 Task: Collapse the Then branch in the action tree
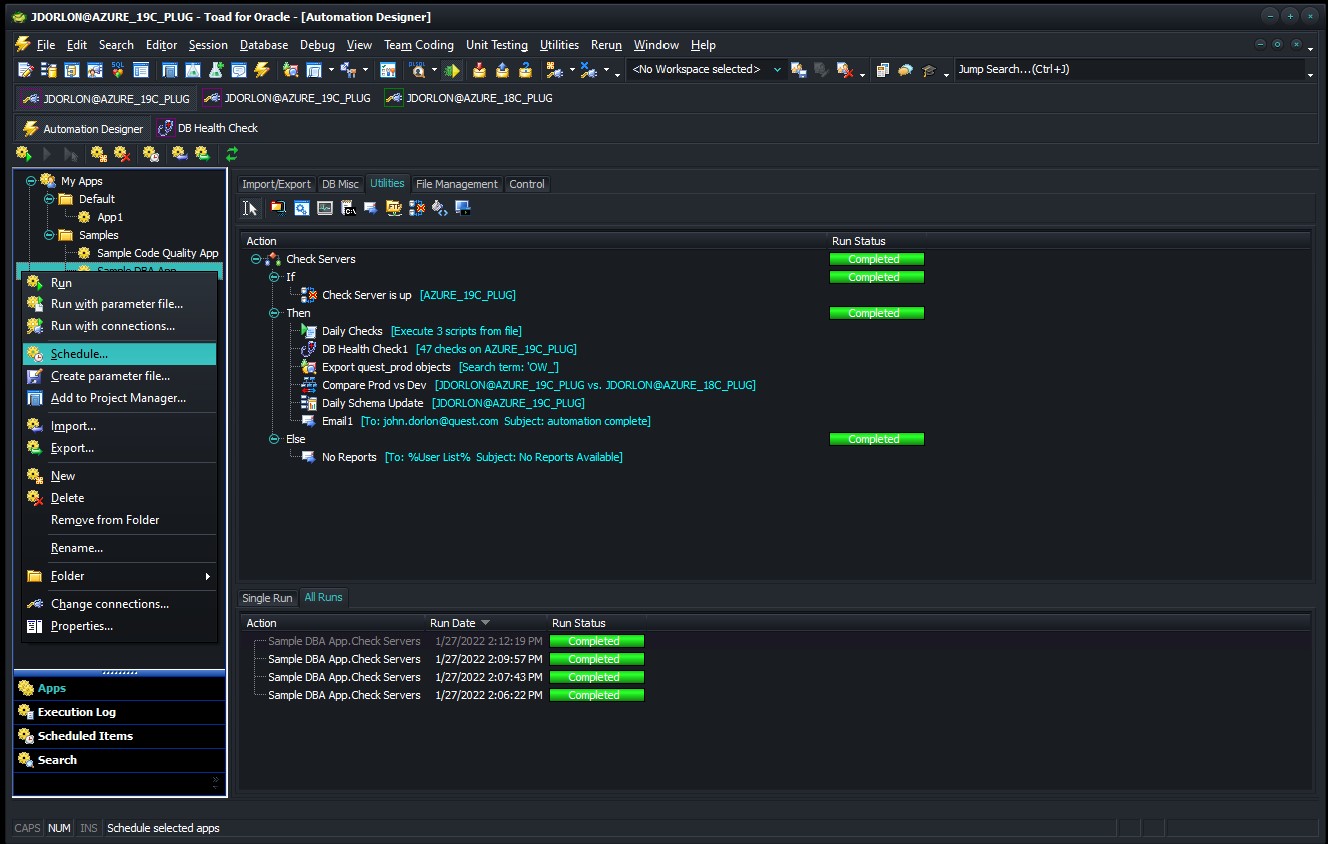point(274,313)
